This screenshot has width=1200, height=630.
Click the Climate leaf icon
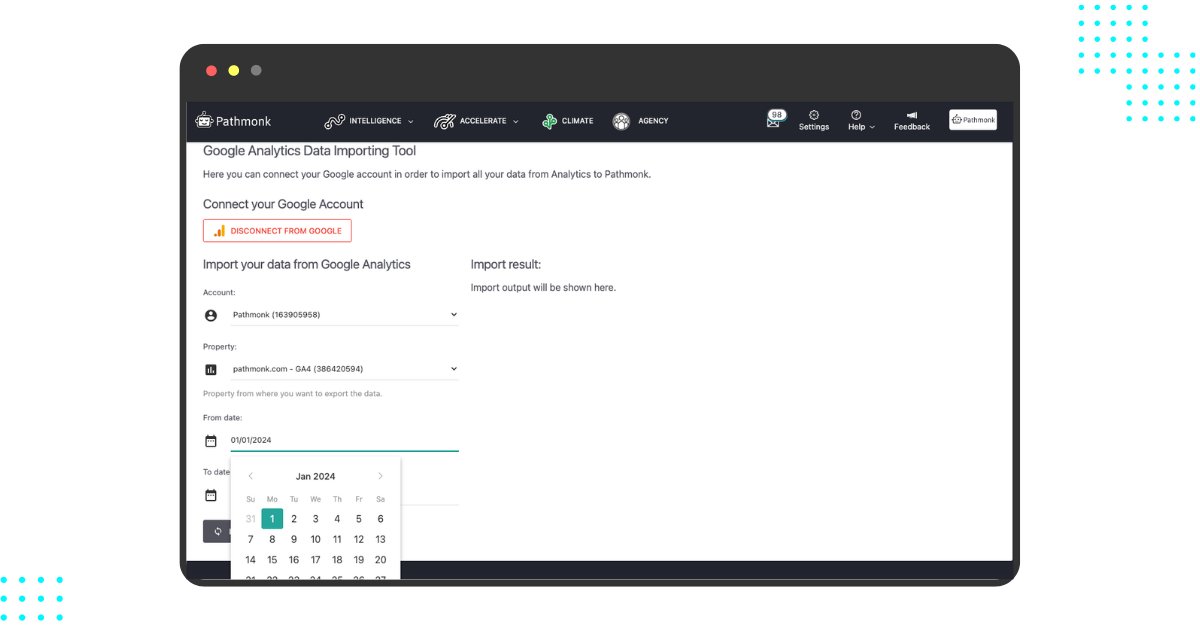point(549,120)
